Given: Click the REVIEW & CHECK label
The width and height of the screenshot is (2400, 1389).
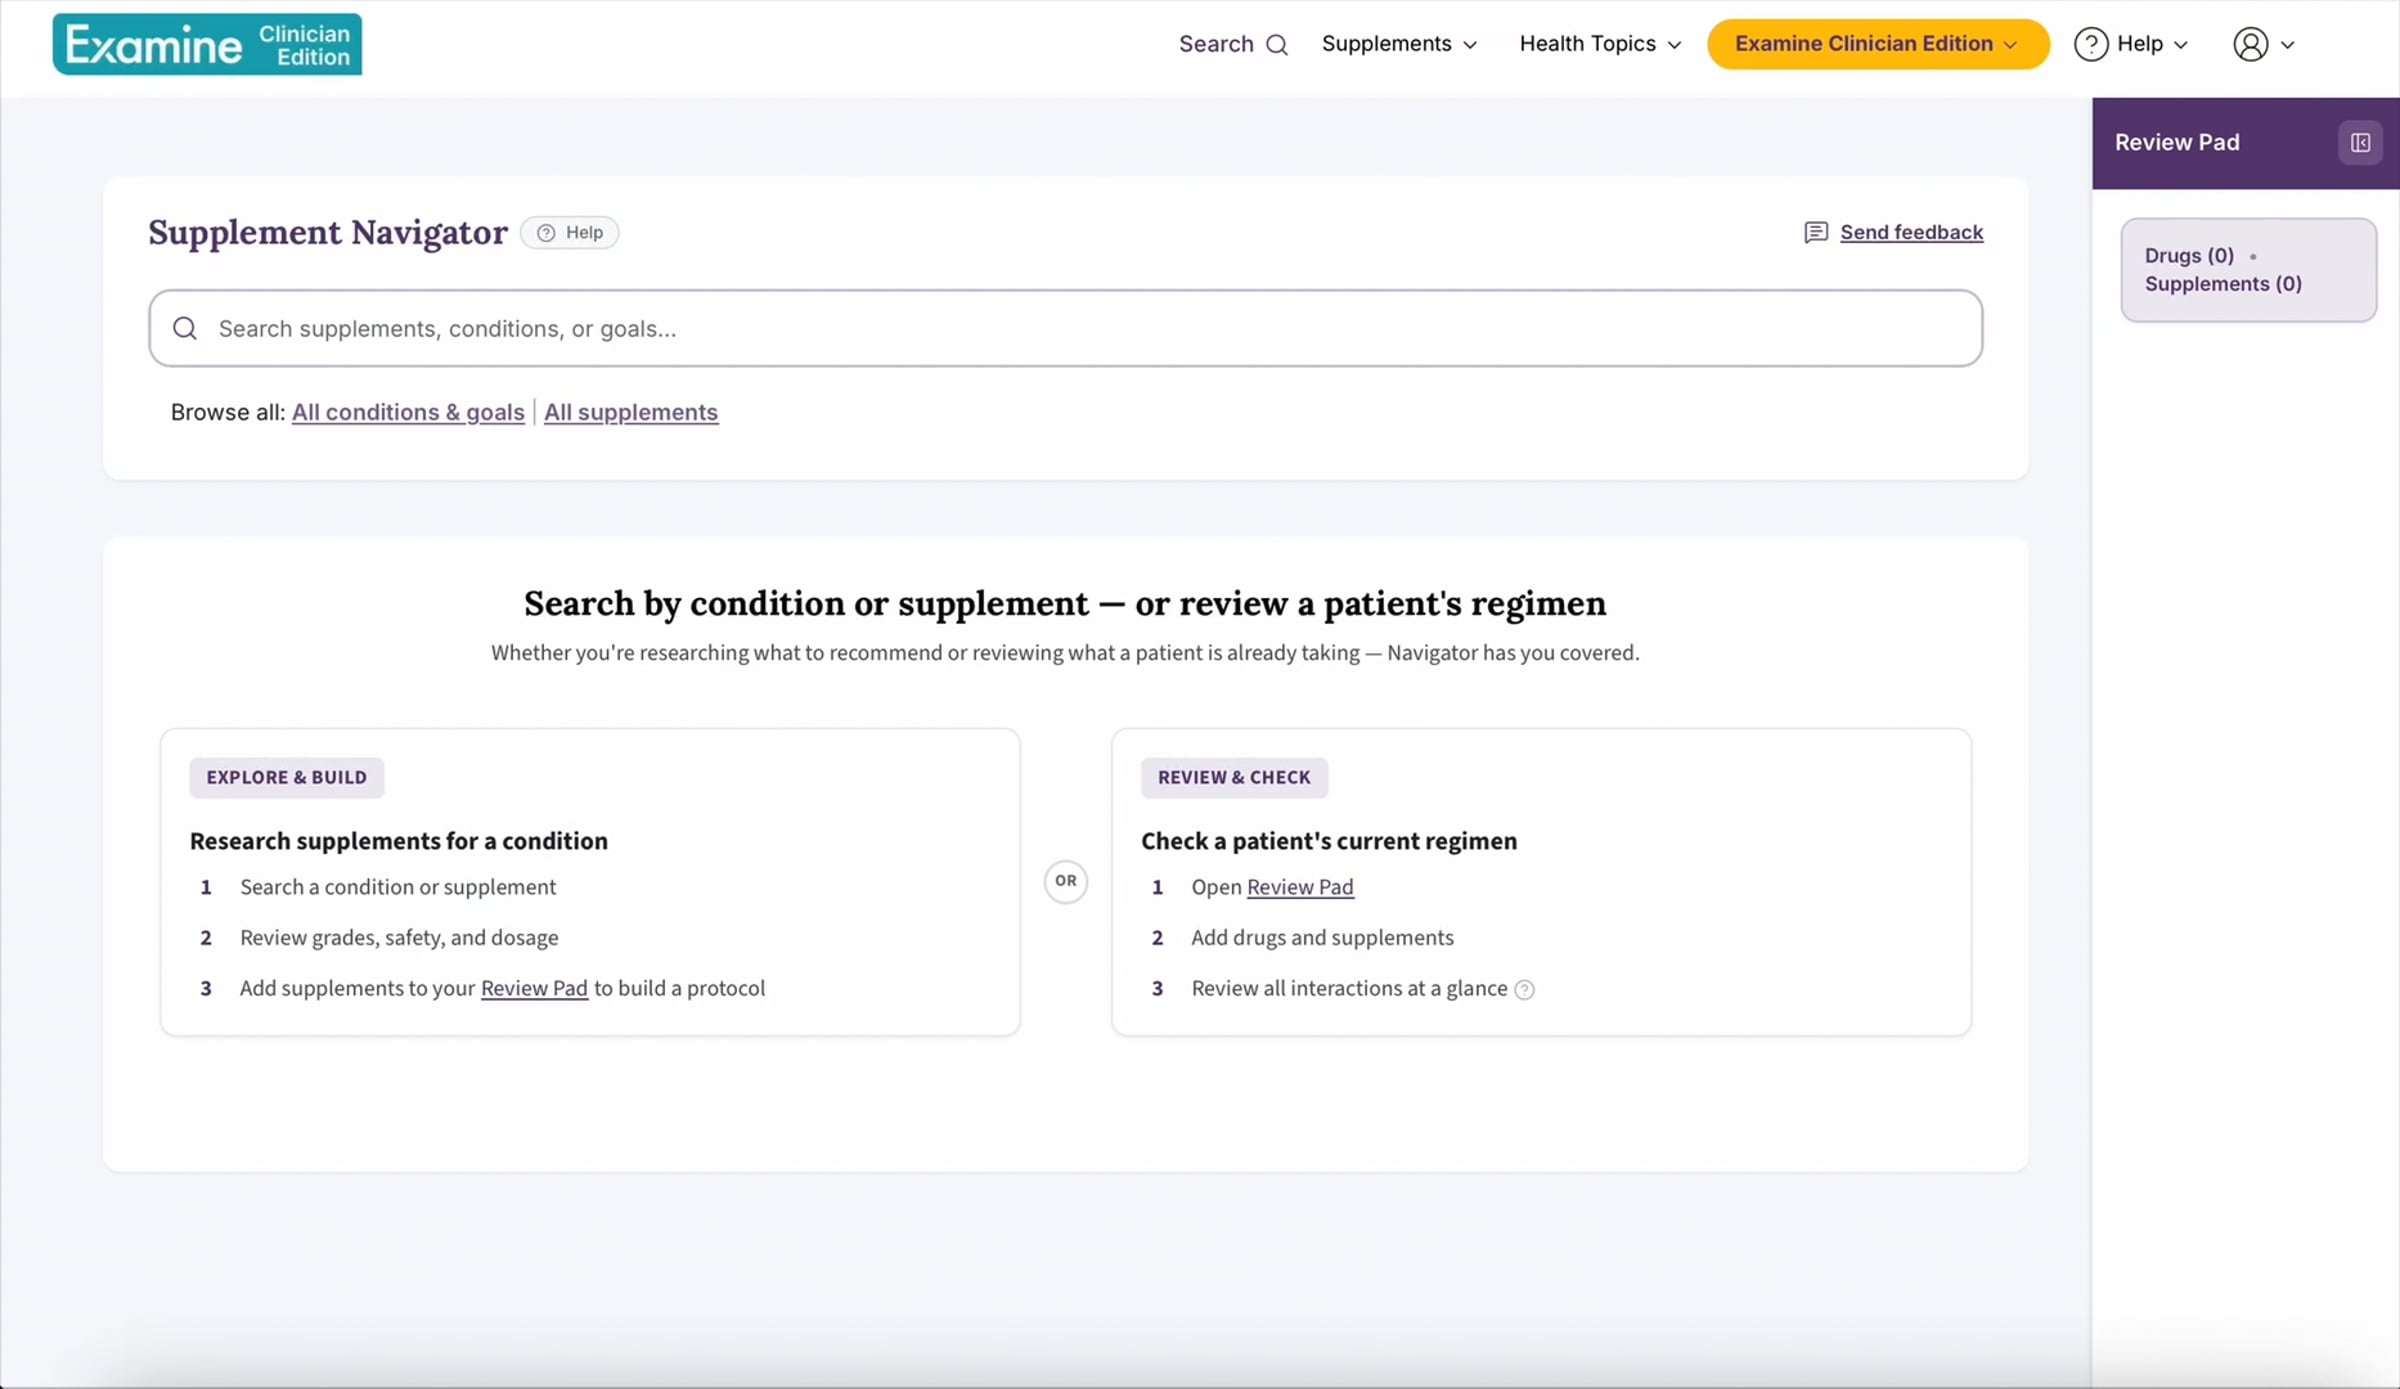Looking at the screenshot, I should point(1234,778).
